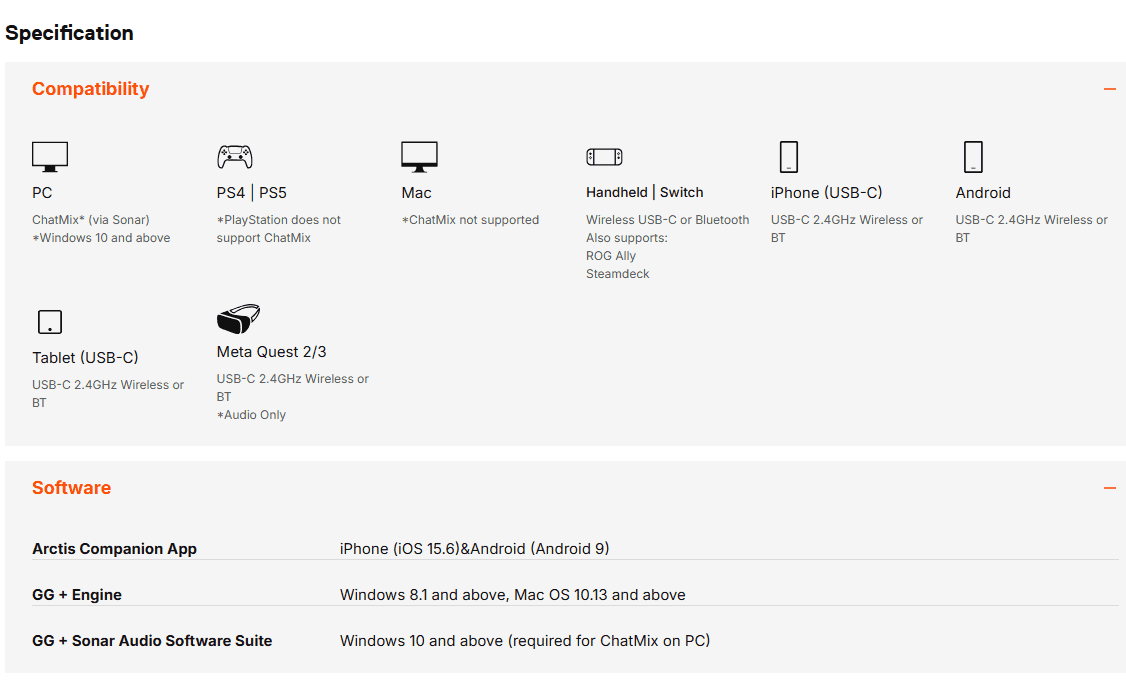Click the Compatibility section heading
Screen dimensions: 1126x683
pos(90,89)
